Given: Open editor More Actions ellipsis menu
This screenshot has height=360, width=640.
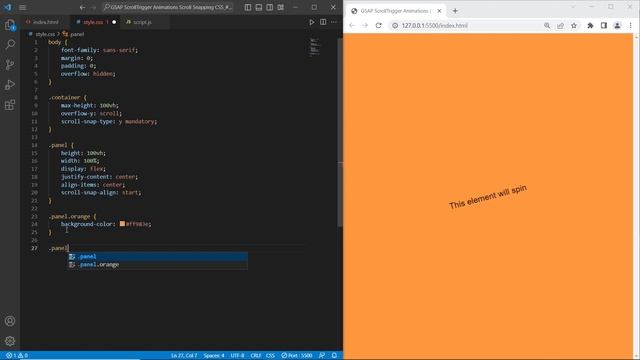Looking at the screenshot, I should pos(334,22).
